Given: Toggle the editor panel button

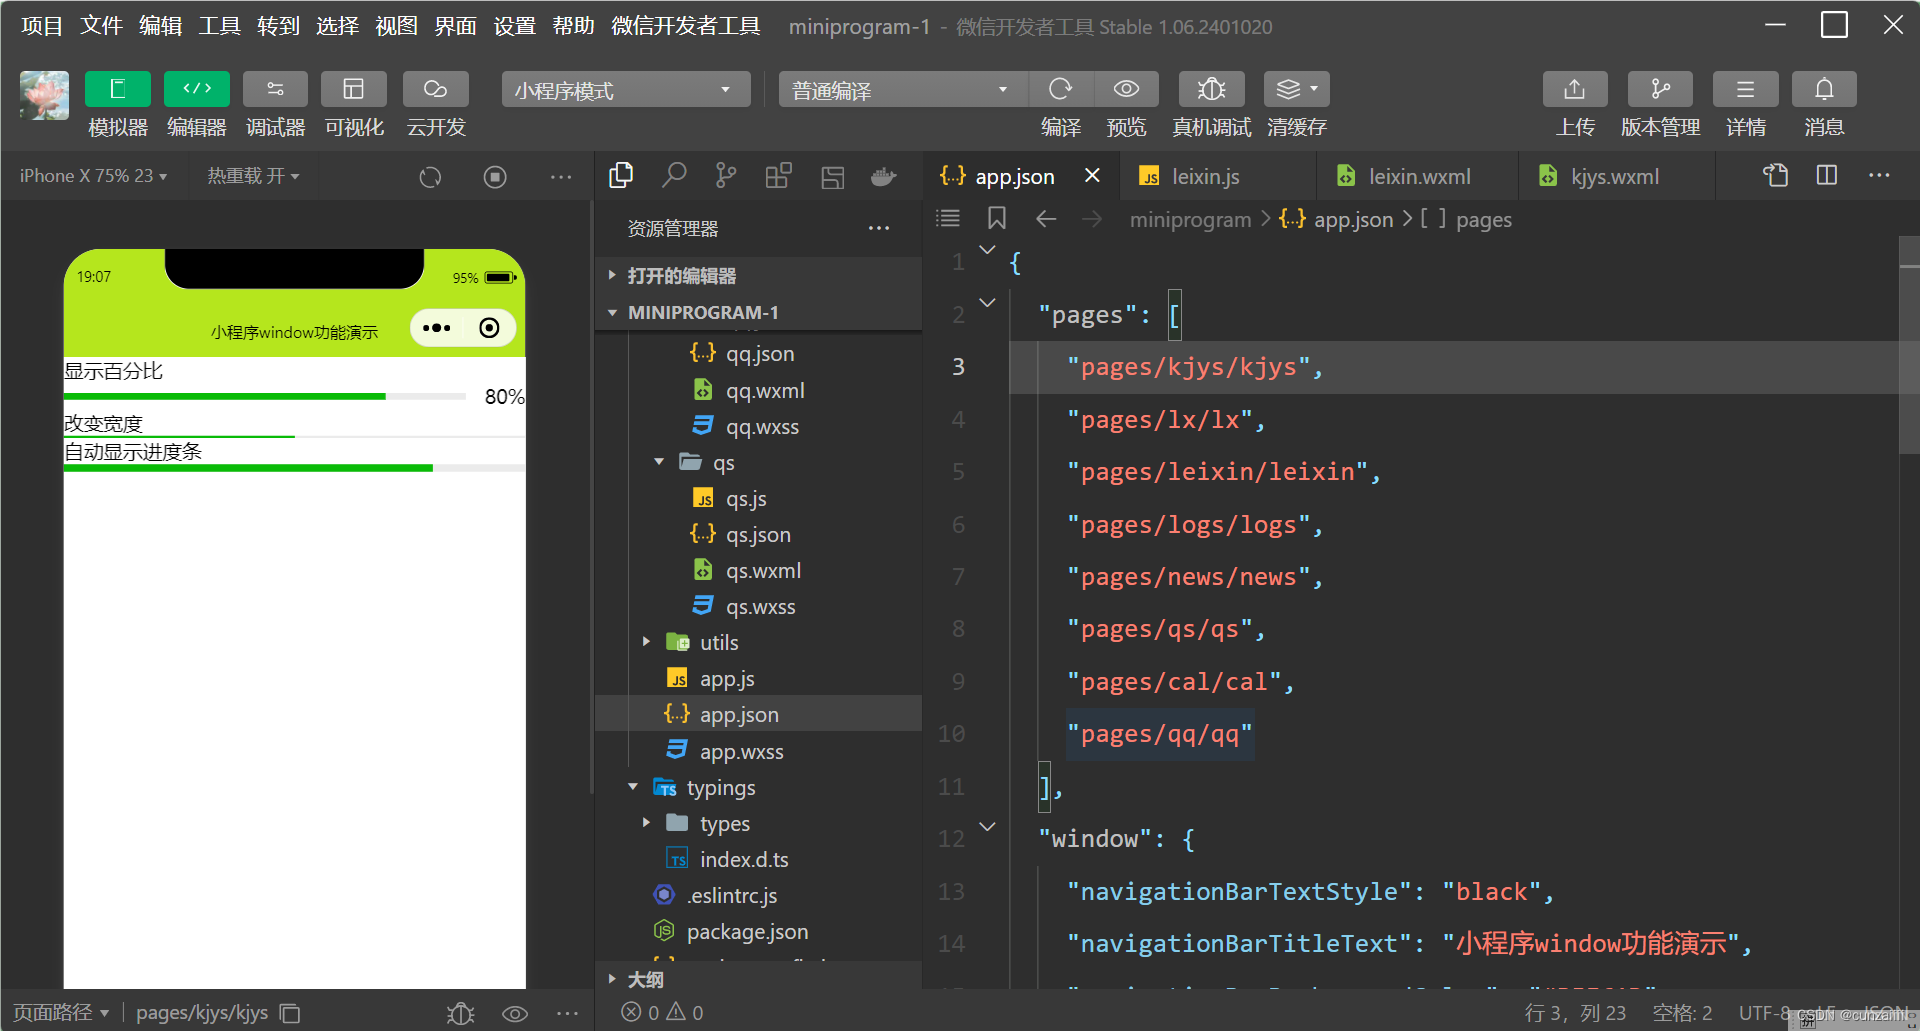Looking at the screenshot, I should pyautogui.click(x=197, y=89).
